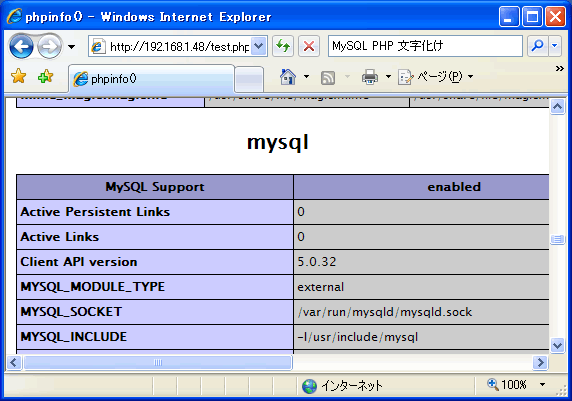Expand the Home button dropdown arrow
The width and height of the screenshot is (572, 401).
(306, 77)
